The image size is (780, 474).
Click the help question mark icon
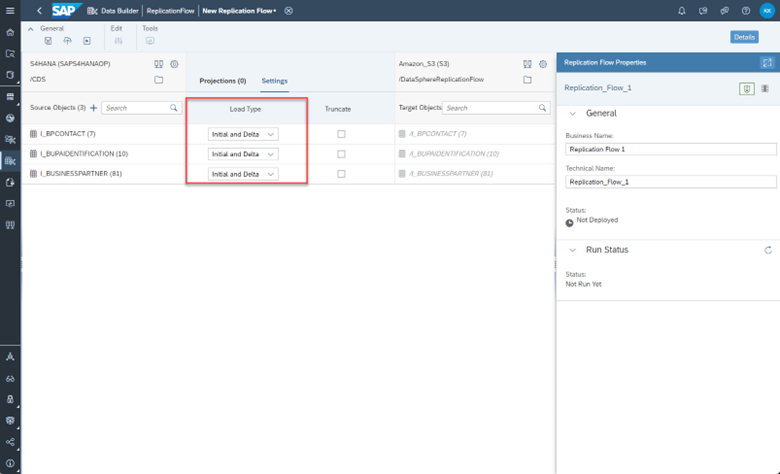[x=745, y=10]
